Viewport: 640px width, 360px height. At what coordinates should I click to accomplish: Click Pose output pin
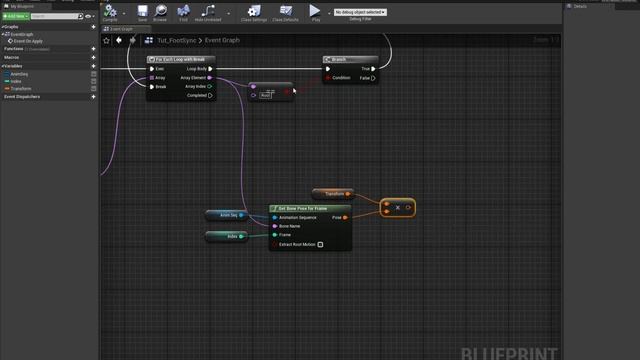[345, 218]
